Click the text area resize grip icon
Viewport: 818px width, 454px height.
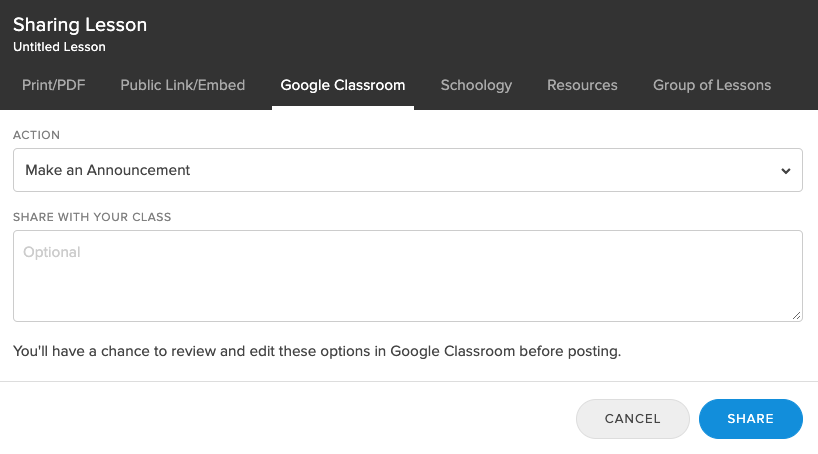point(797,316)
